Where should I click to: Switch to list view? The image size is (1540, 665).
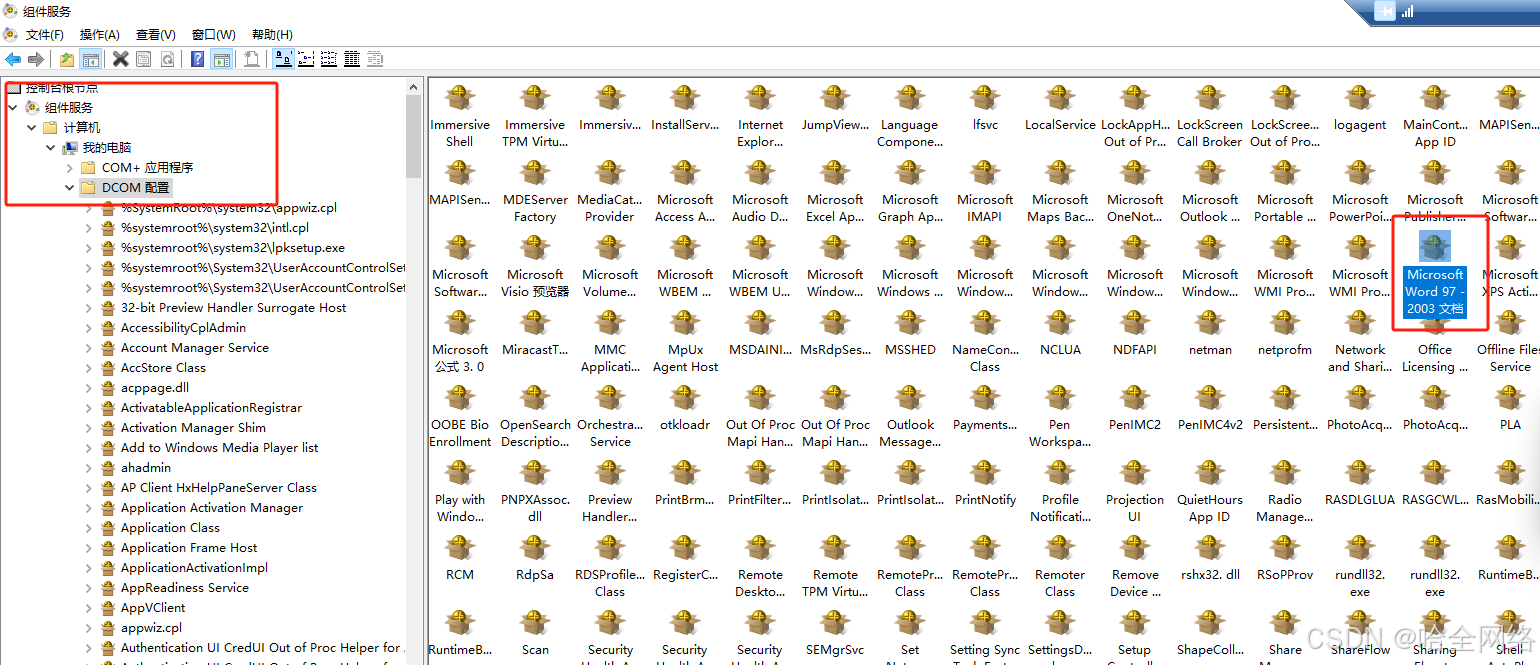(329, 59)
